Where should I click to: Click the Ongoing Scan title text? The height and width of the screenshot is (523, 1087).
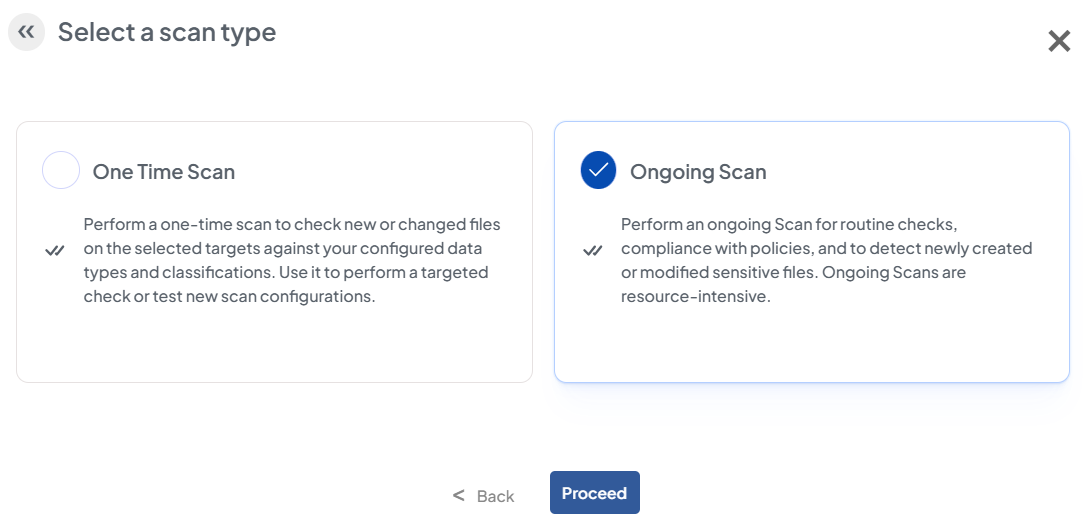tap(698, 172)
